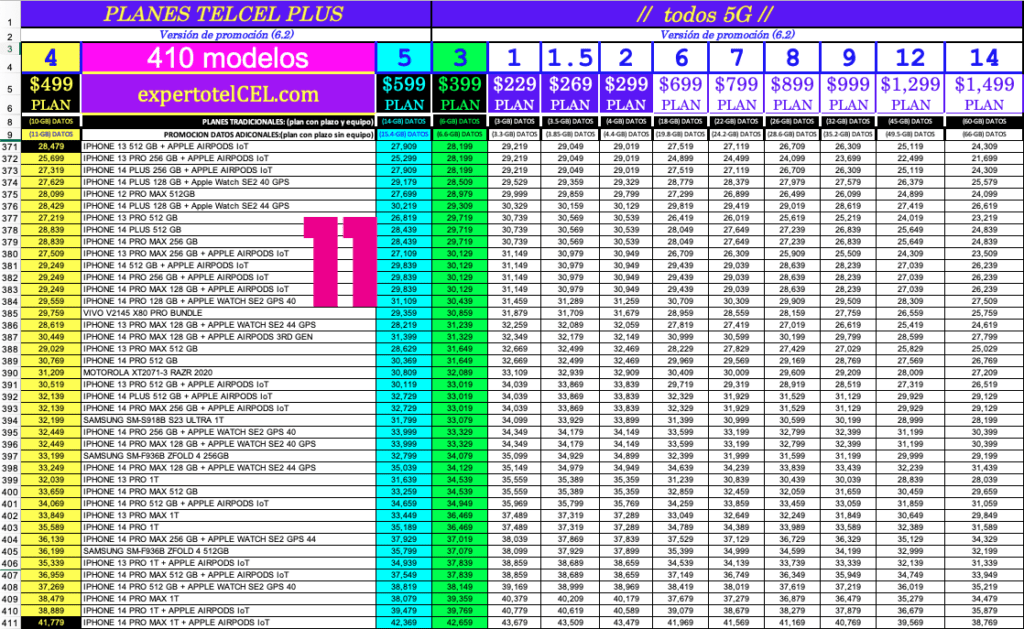Image resolution: width=1024 pixels, height=629 pixels.
Task: Select the $599 PLAN header
Action: point(404,93)
